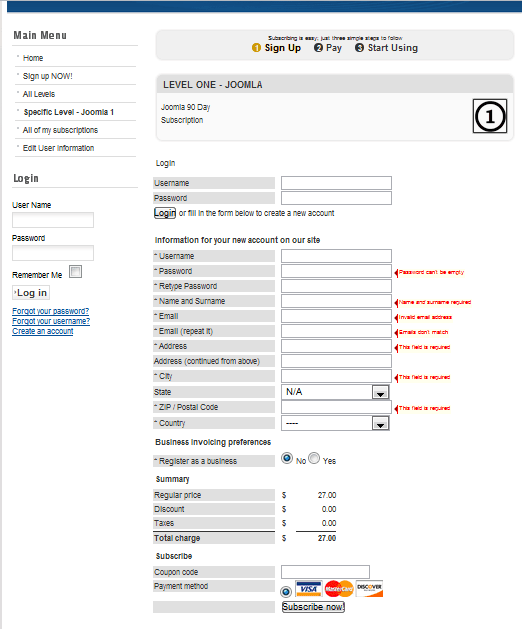Click the Start Using step three icon

pos(360,48)
